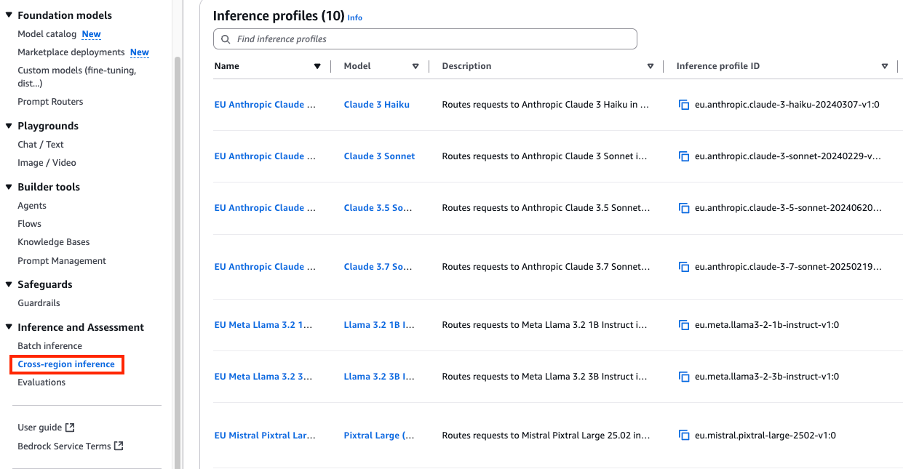This screenshot has height=470, width=904.
Task: Copy the Claude 3 Haiku inference profile ID
Action: coord(684,105)
